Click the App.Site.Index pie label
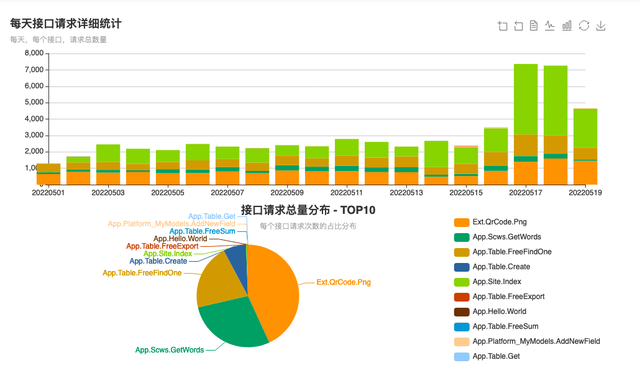This screenshot has height=378, width=640. 167,253
